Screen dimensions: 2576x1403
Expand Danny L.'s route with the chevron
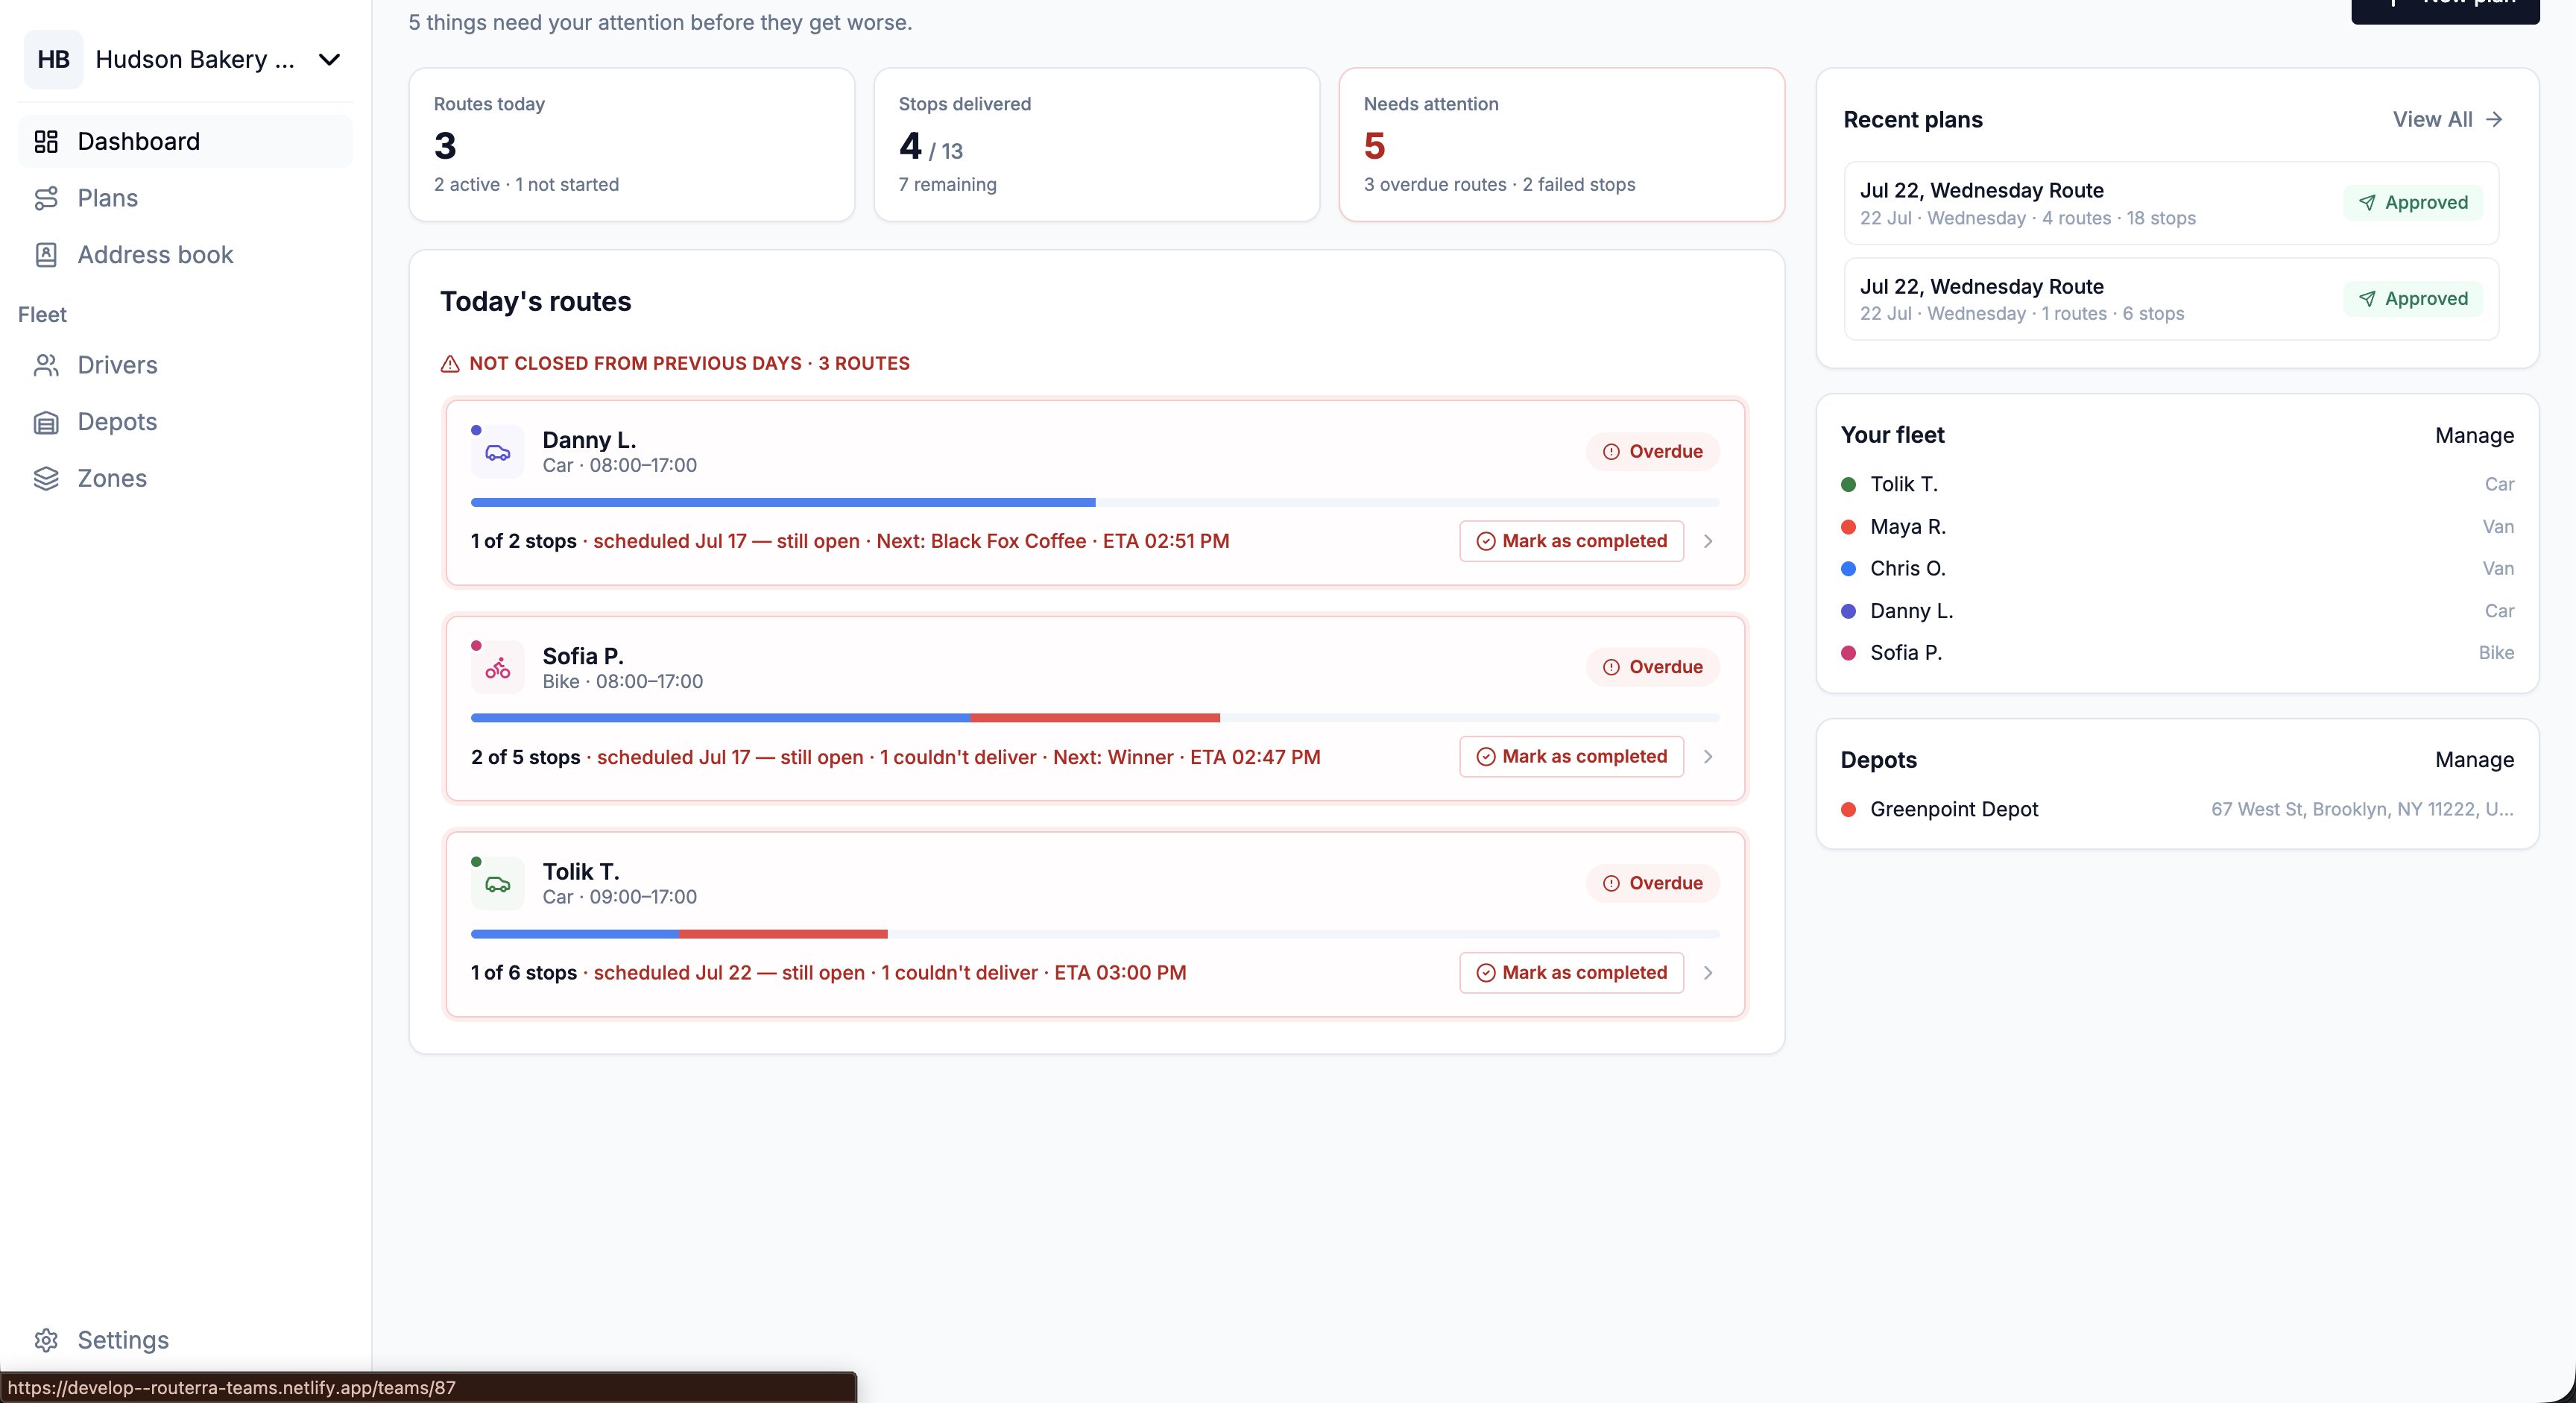[1708, 541]
